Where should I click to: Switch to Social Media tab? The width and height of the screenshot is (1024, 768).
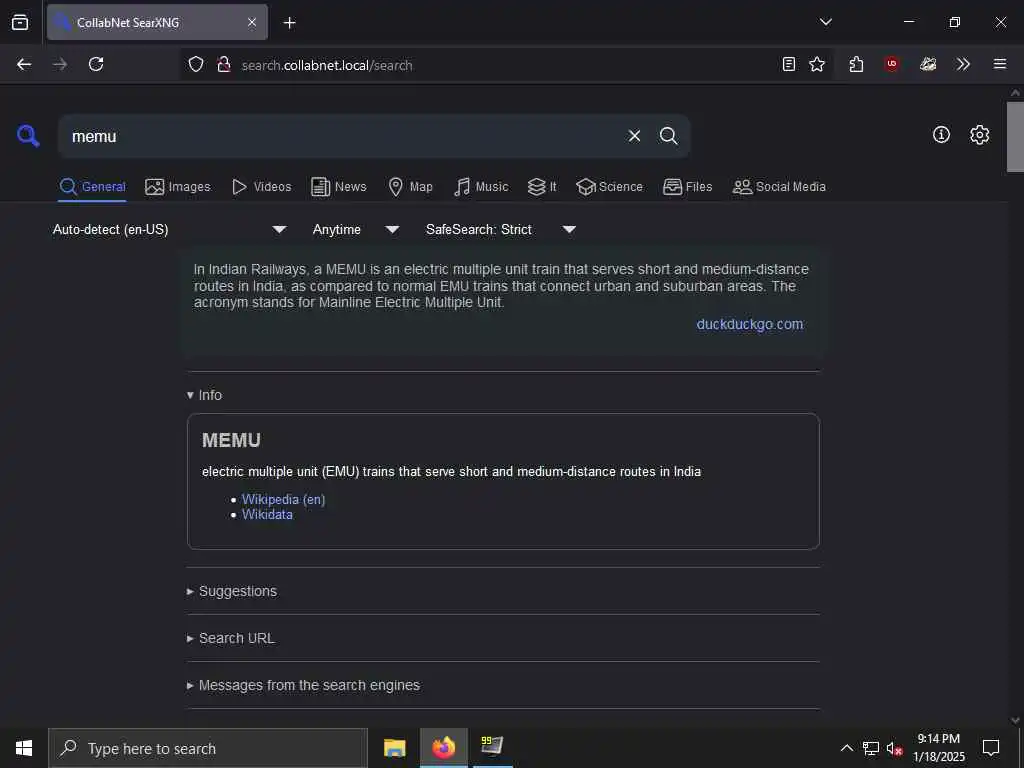click(x=779, y=187)
